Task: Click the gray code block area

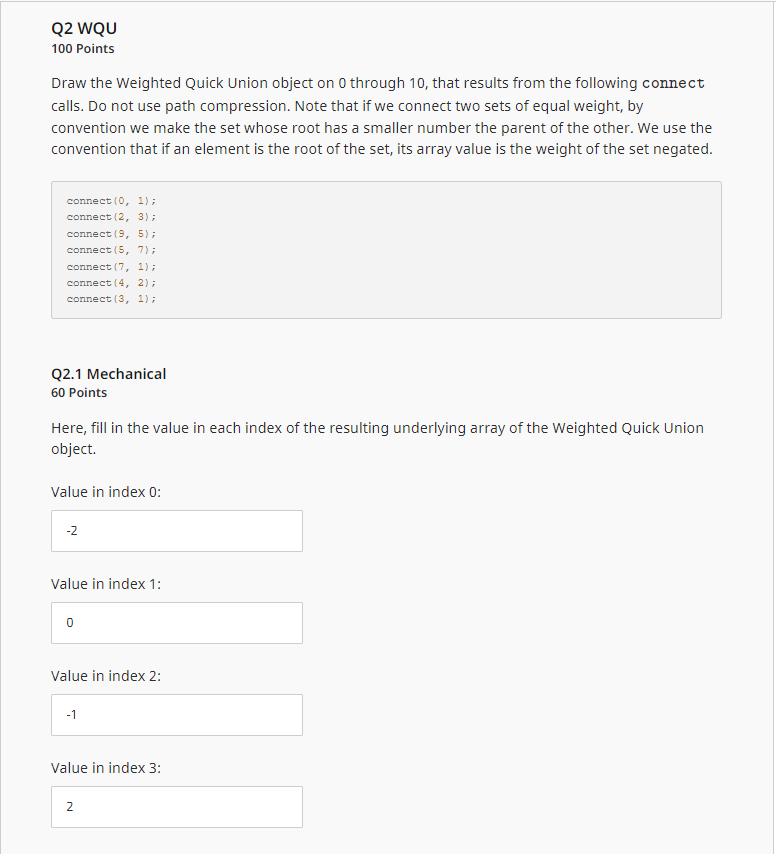Action: (x=386, y=249)
